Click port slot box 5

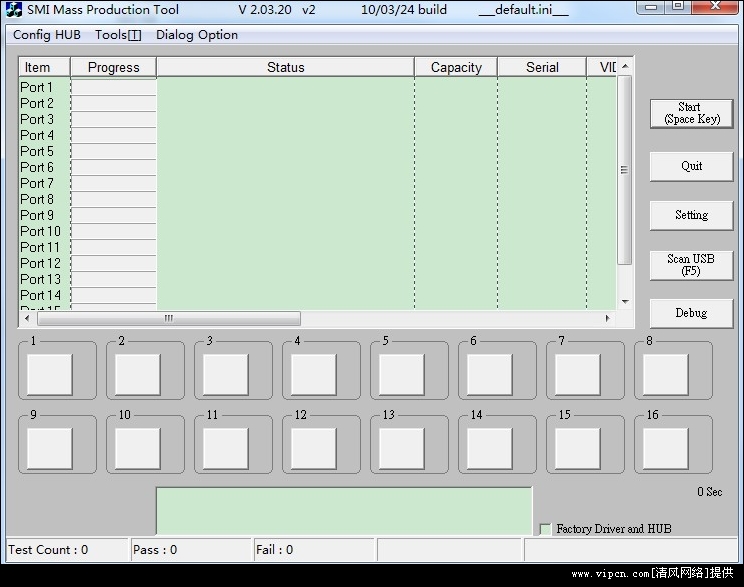click(402, 374)
